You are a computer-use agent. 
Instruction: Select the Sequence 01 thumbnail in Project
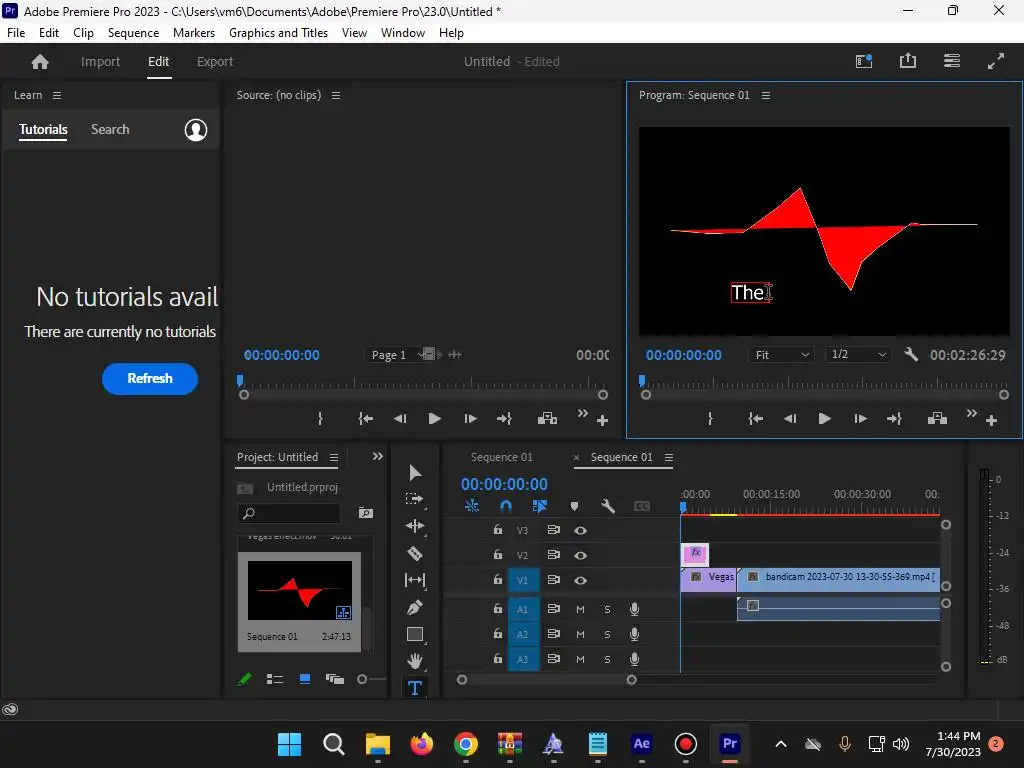[x=300, y=590]
